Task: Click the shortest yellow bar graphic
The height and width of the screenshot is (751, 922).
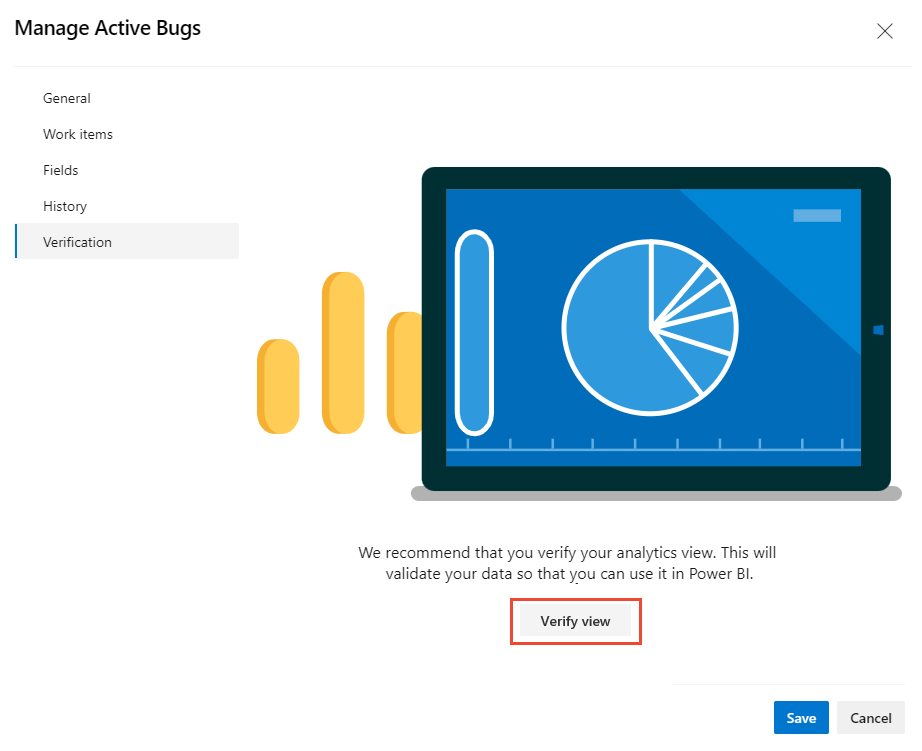Action: (278, 386)
